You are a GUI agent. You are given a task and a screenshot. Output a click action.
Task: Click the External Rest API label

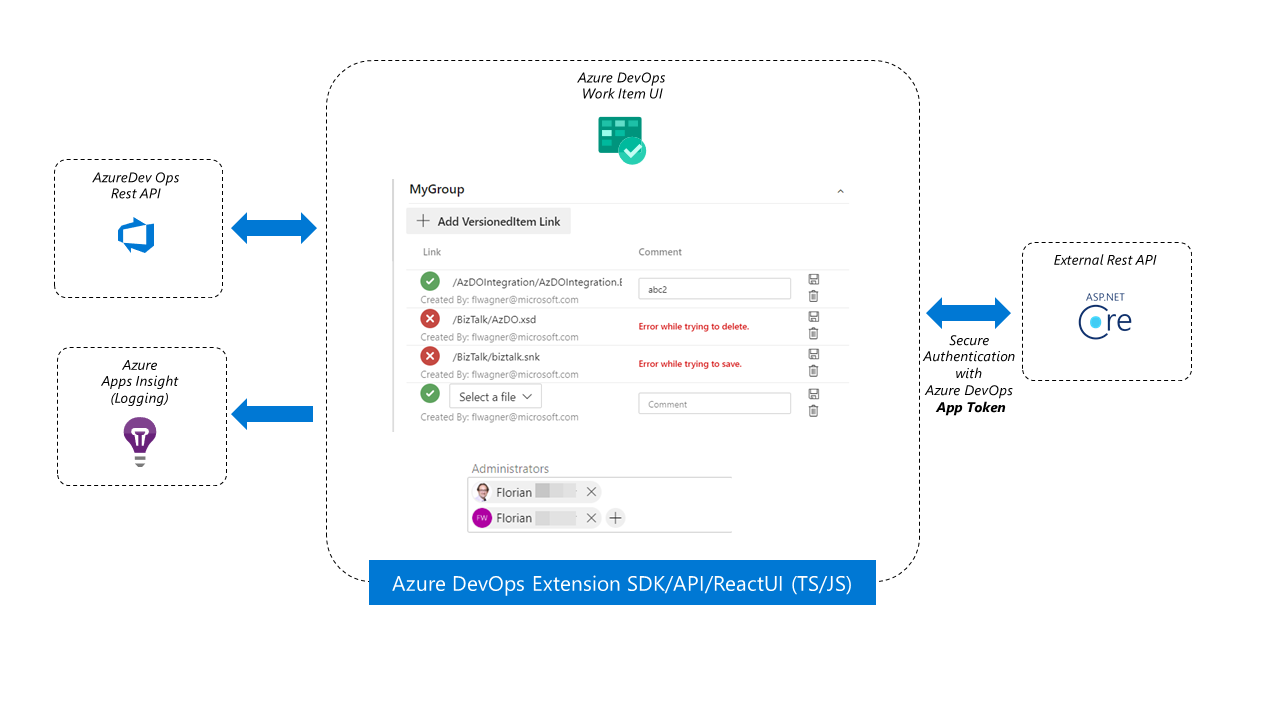[x=1105, y=260]
